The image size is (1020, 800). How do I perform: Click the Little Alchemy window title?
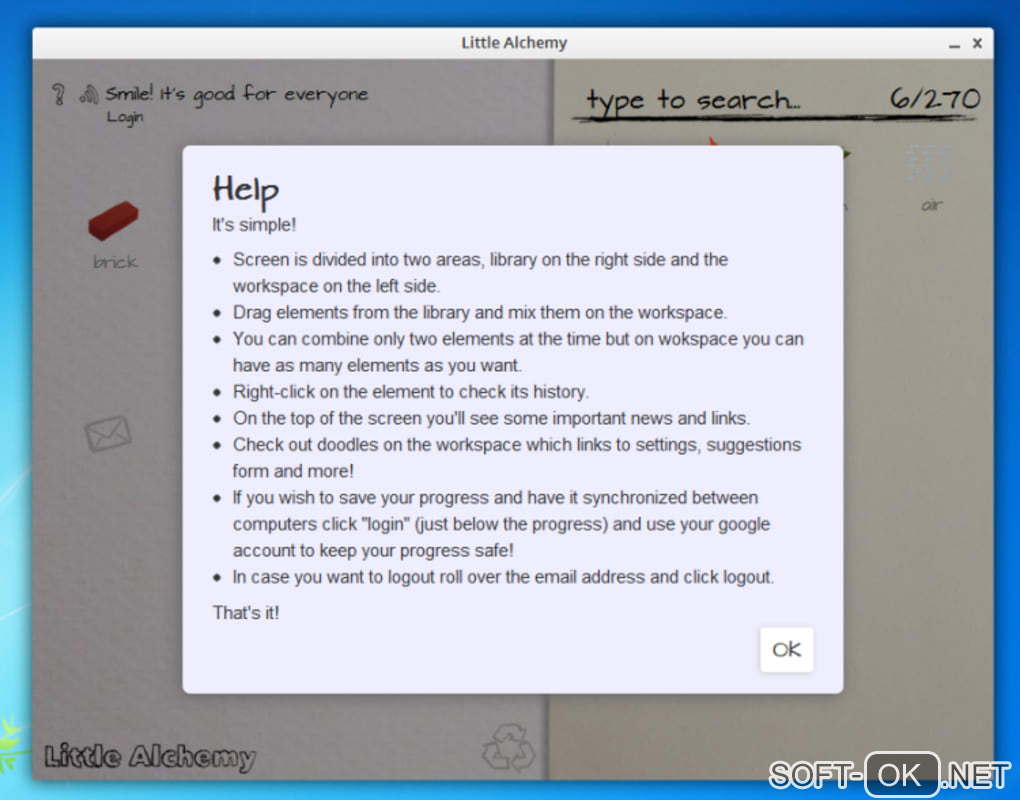point(514,43)
